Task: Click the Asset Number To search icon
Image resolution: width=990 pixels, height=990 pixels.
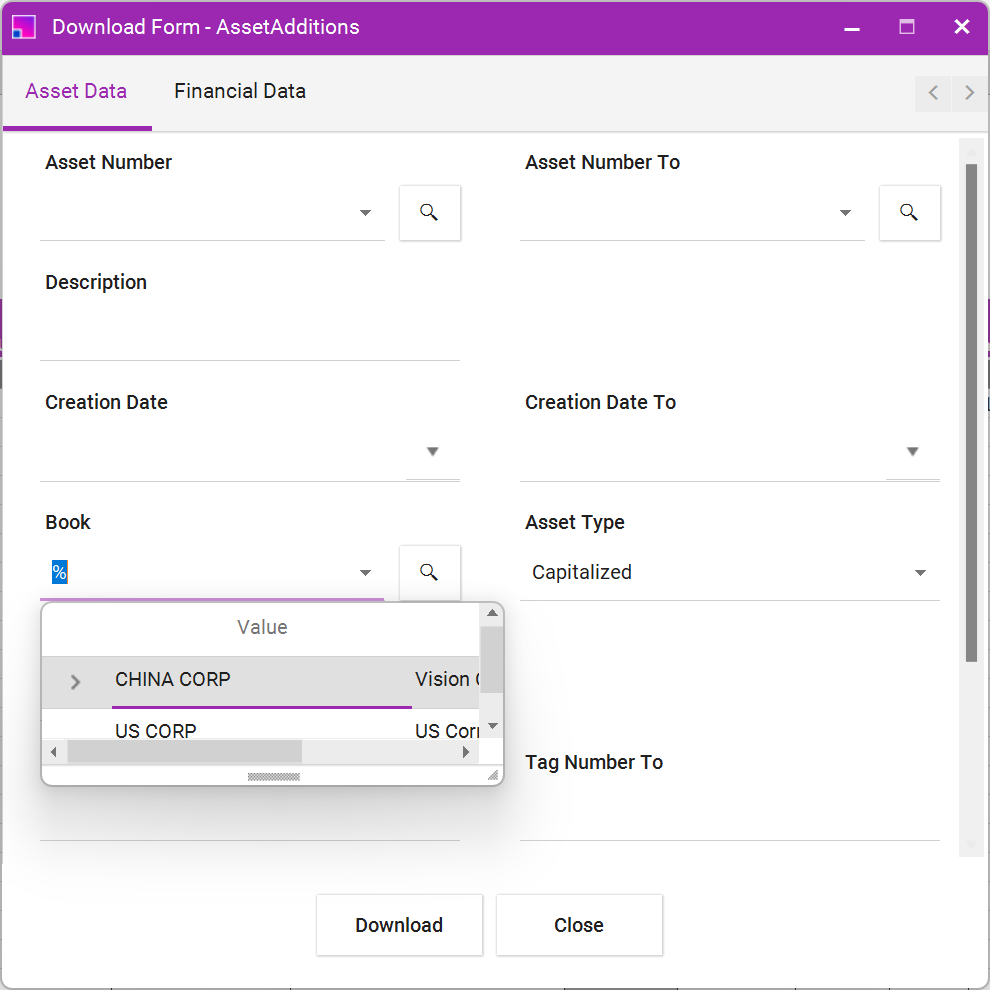Action: point(909,212)
